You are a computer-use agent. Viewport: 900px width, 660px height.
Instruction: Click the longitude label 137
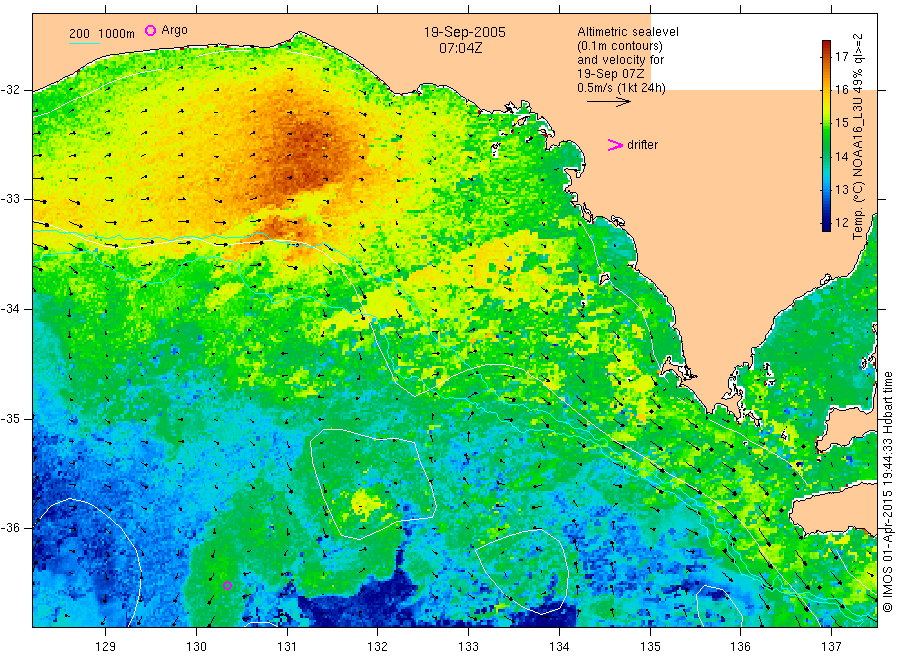pyautogui.click(x=831, y=647)
